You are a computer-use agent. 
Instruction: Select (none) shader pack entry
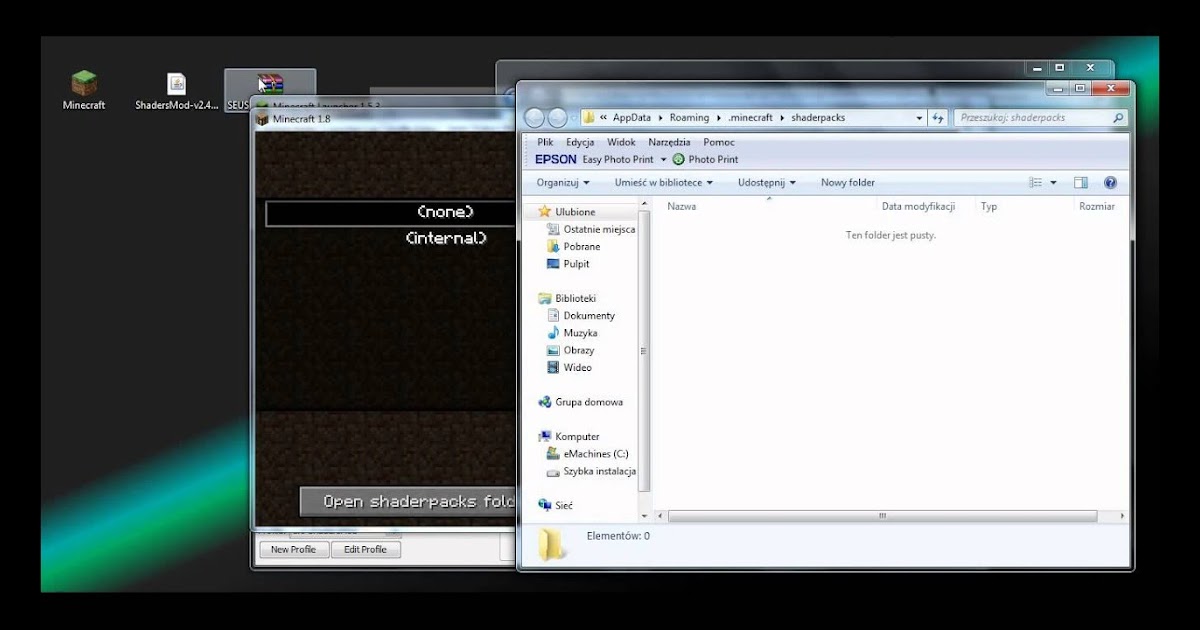391,213
